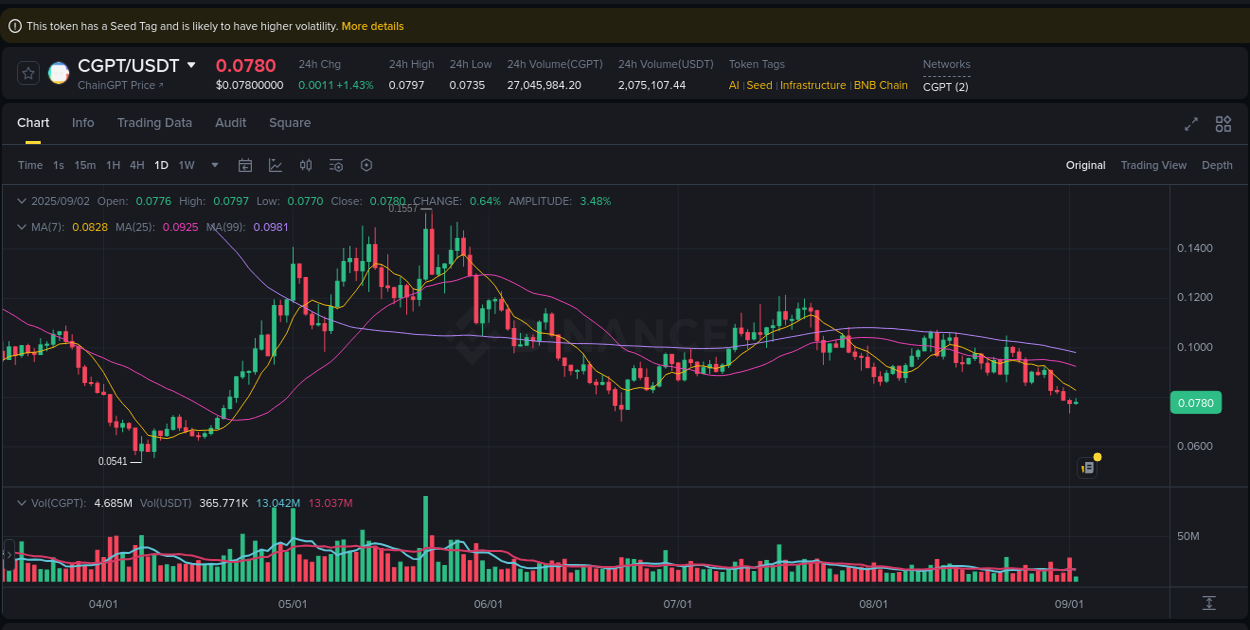Open the widgets layout grid icon
This screenshot has width=1250, height=630.
[x=1223, y=124]
